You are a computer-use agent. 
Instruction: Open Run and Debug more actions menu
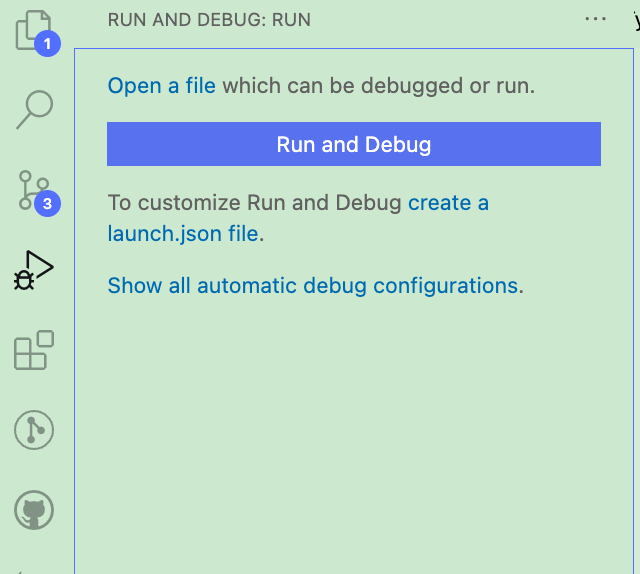(596, 19)
